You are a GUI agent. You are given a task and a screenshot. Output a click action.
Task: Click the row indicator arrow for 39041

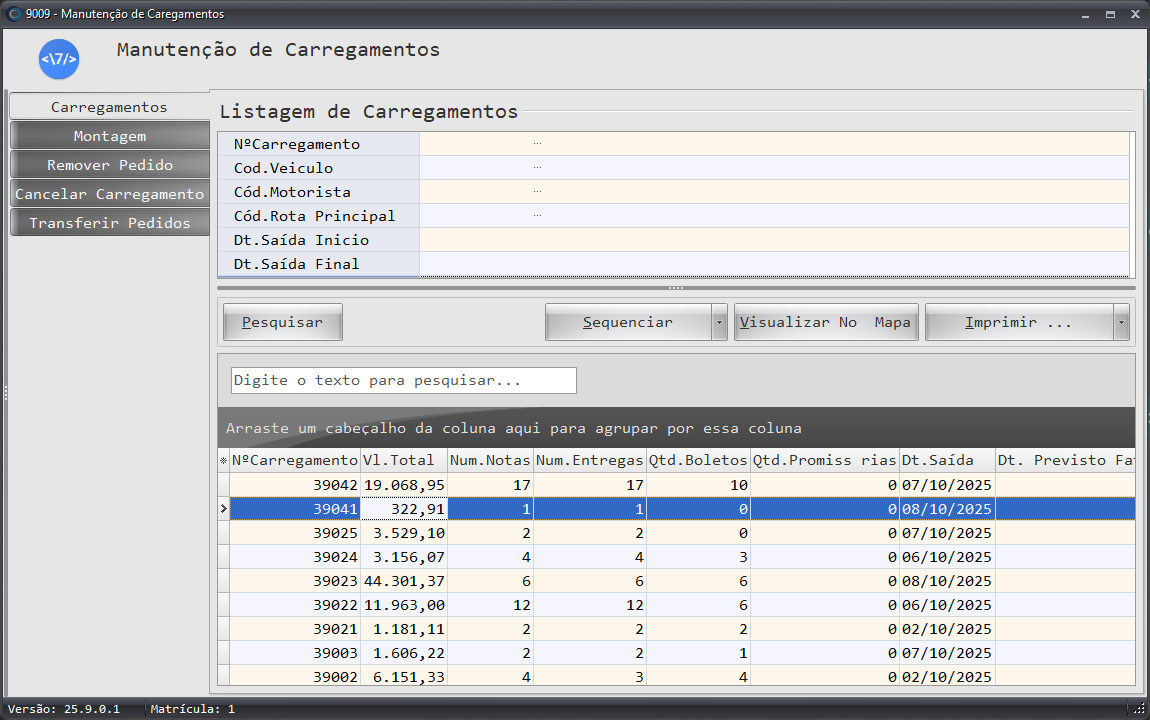[224, 509]
